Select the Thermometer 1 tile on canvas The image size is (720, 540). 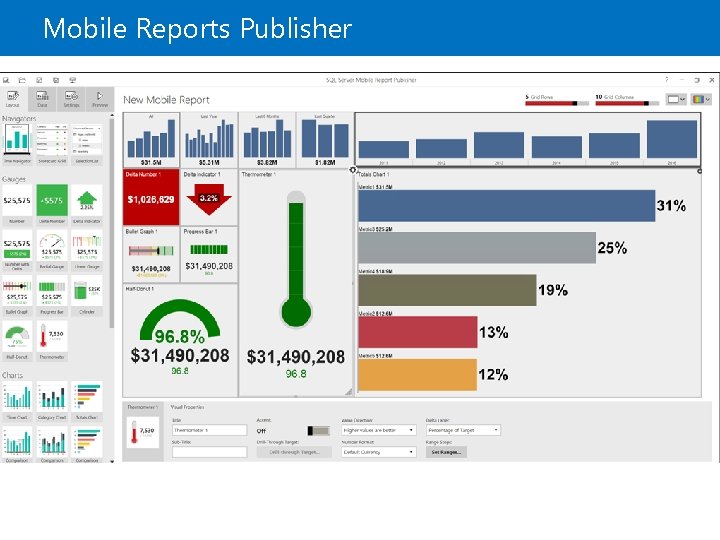[x=296, y=283]
